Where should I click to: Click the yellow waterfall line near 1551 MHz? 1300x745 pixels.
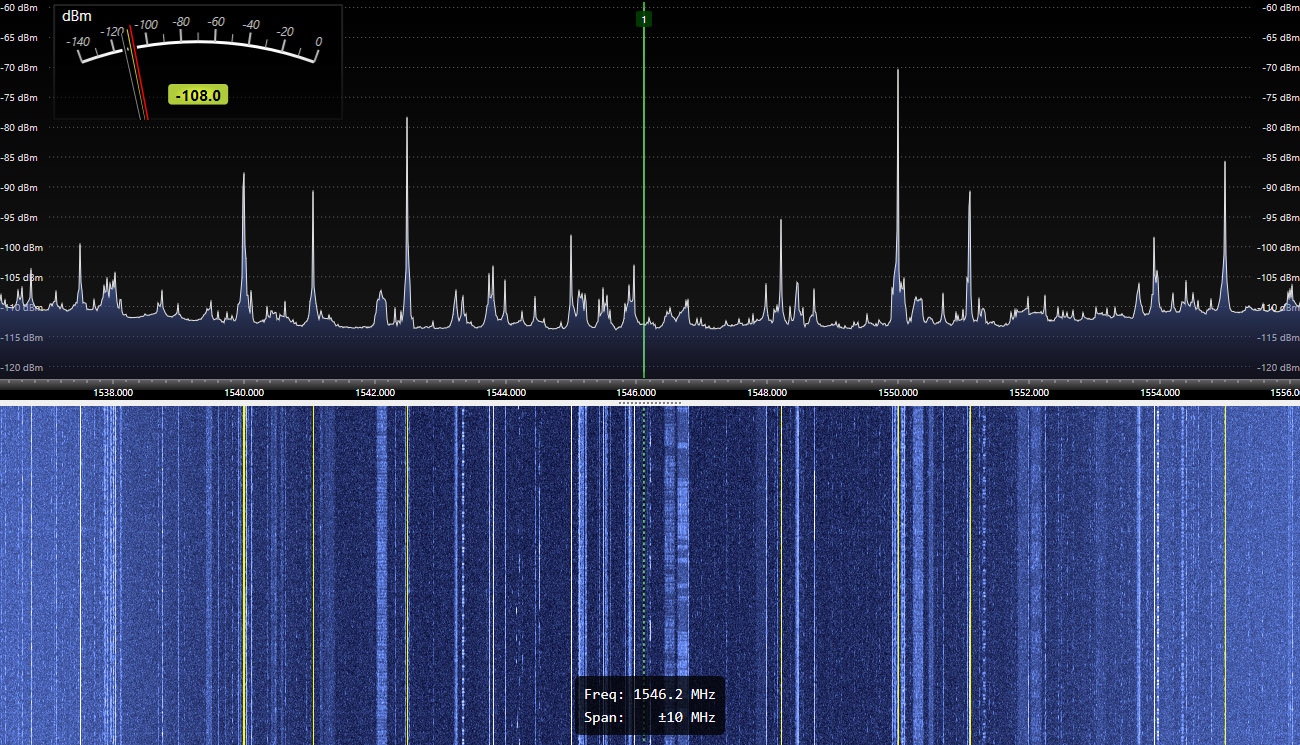point(969,575)
